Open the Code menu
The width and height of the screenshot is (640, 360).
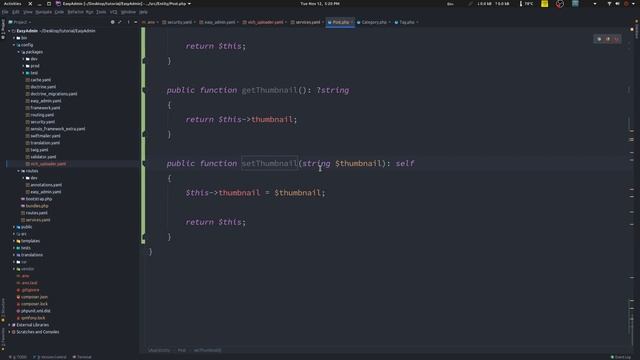60,12
